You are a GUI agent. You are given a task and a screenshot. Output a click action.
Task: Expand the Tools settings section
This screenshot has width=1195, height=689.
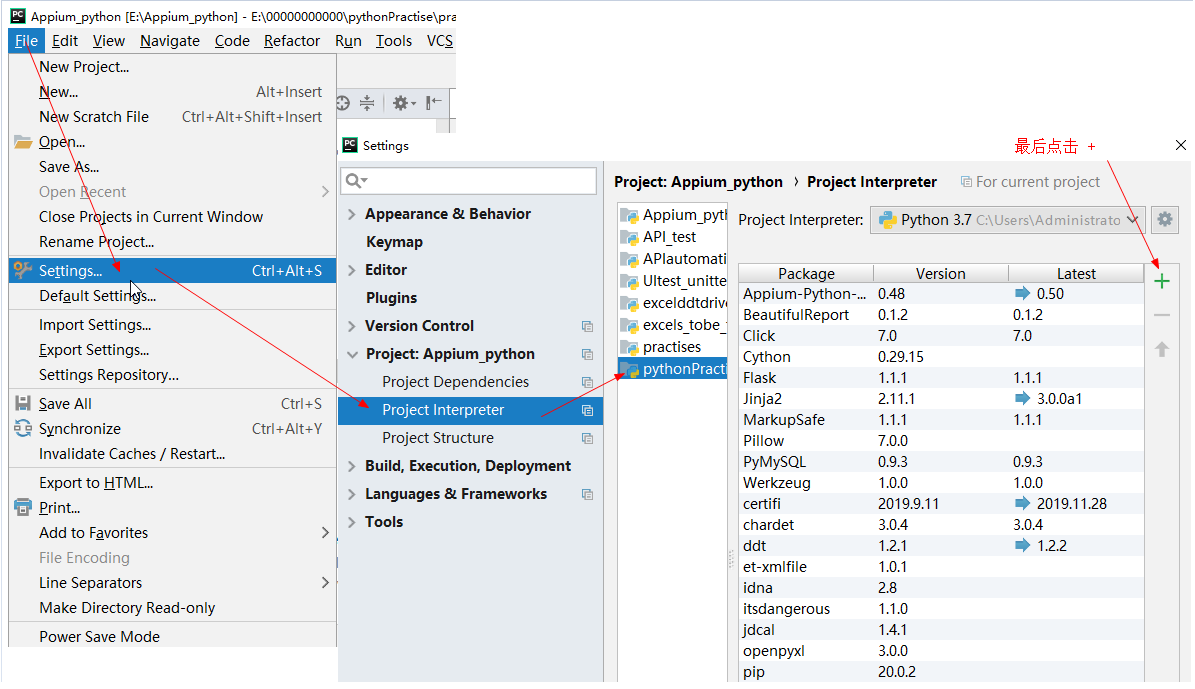[351, 522]
